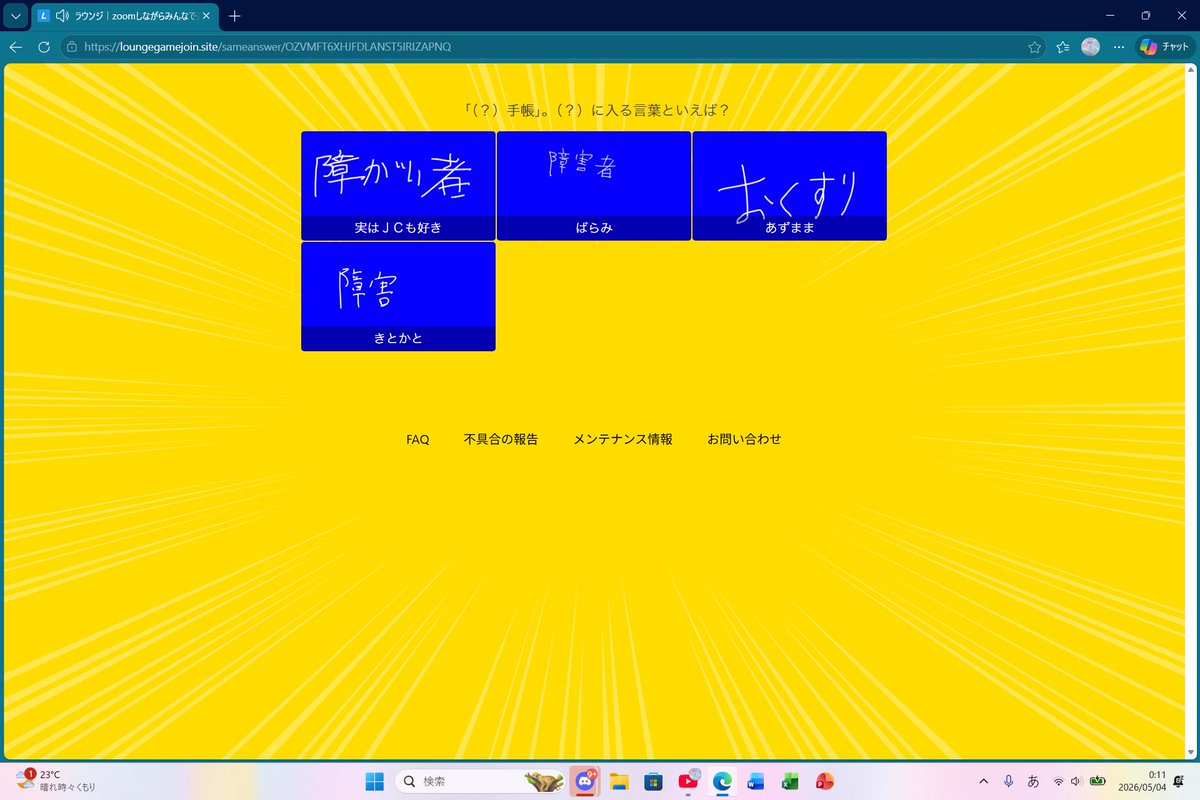Click the player name ばらみ

(x=594, y=228)
